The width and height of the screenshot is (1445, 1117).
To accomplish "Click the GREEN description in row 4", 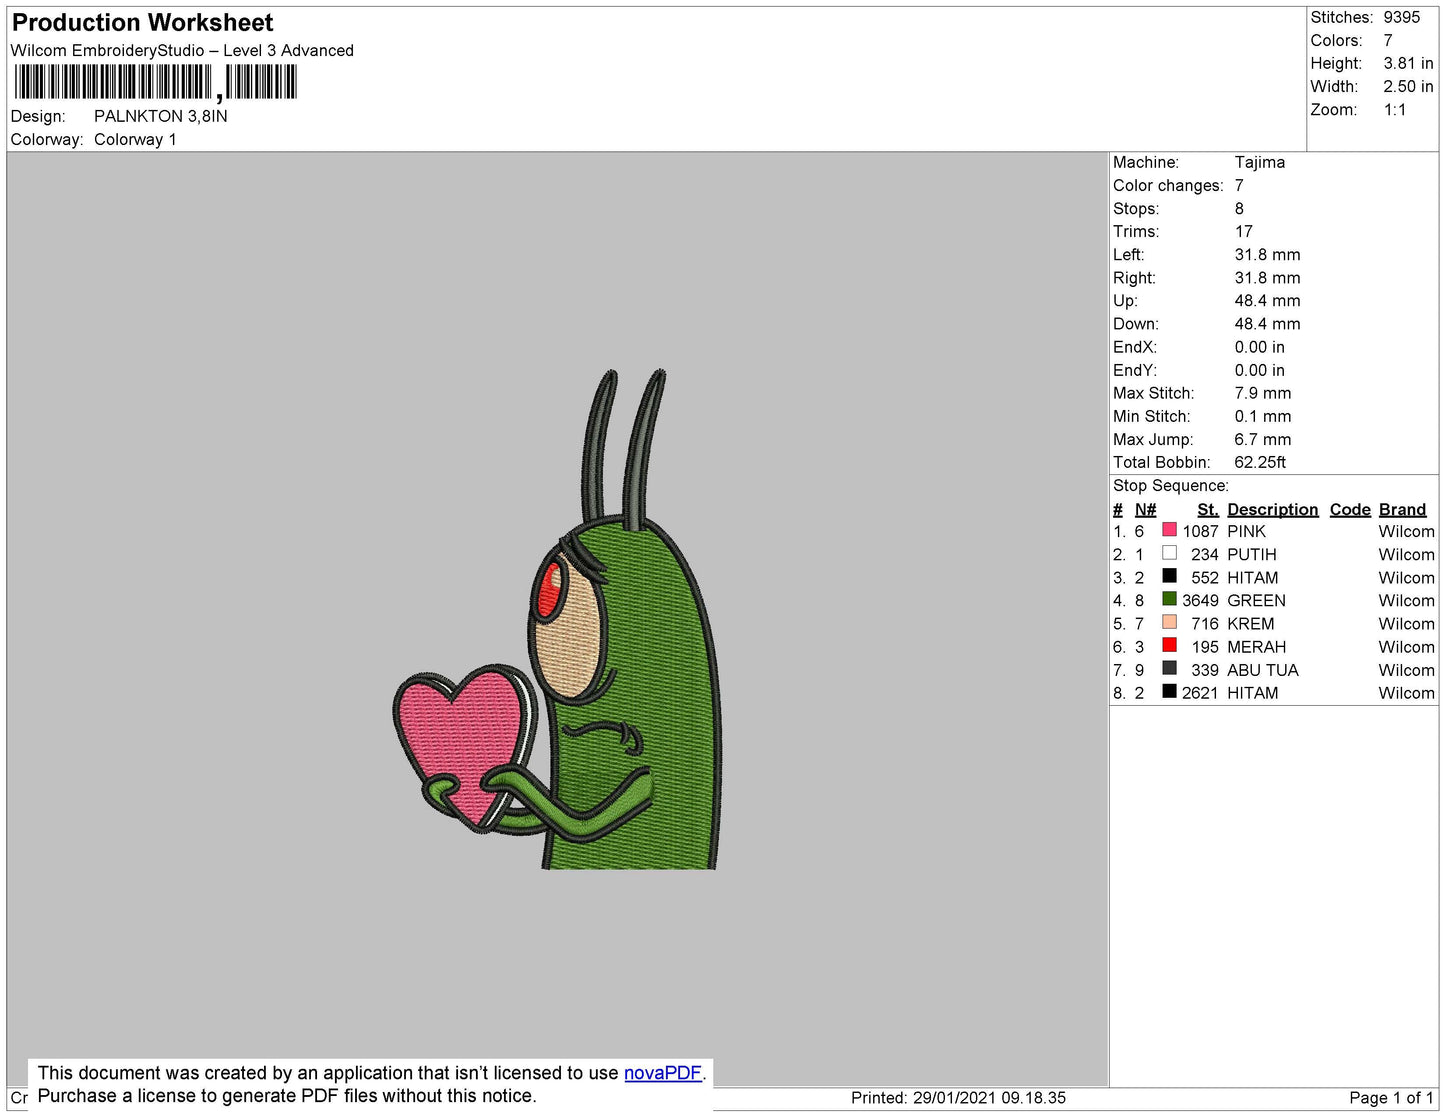I will click(x=1256, y=600).
